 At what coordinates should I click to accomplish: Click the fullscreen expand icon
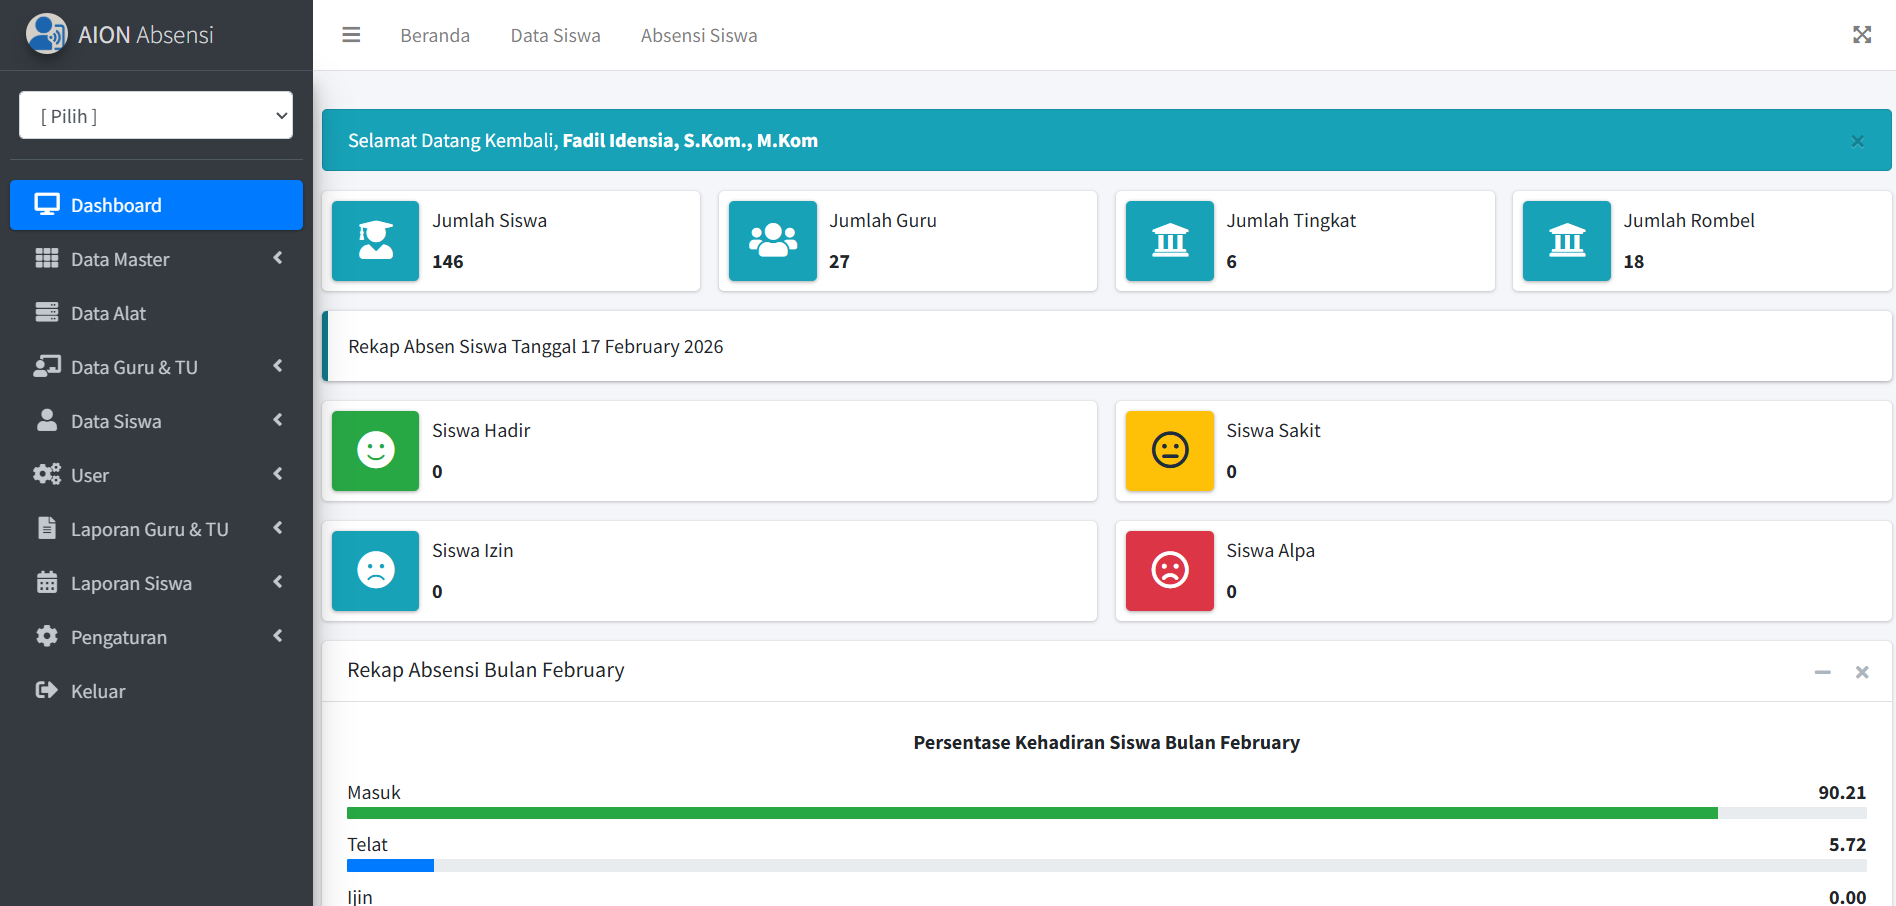coord(1861,35)
